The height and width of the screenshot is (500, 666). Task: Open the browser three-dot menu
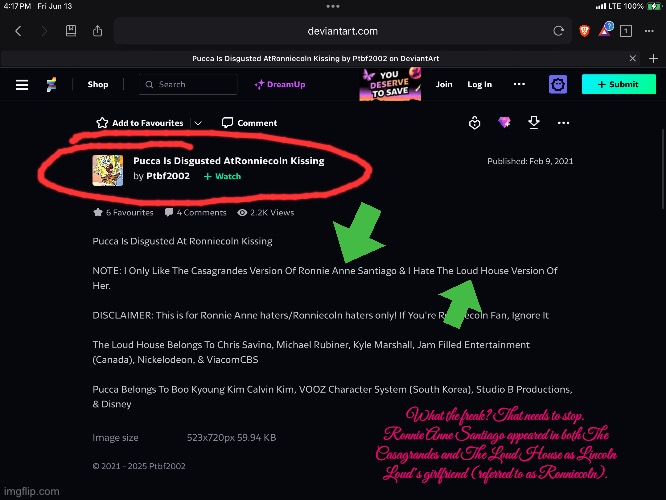[x=649, y=31]
